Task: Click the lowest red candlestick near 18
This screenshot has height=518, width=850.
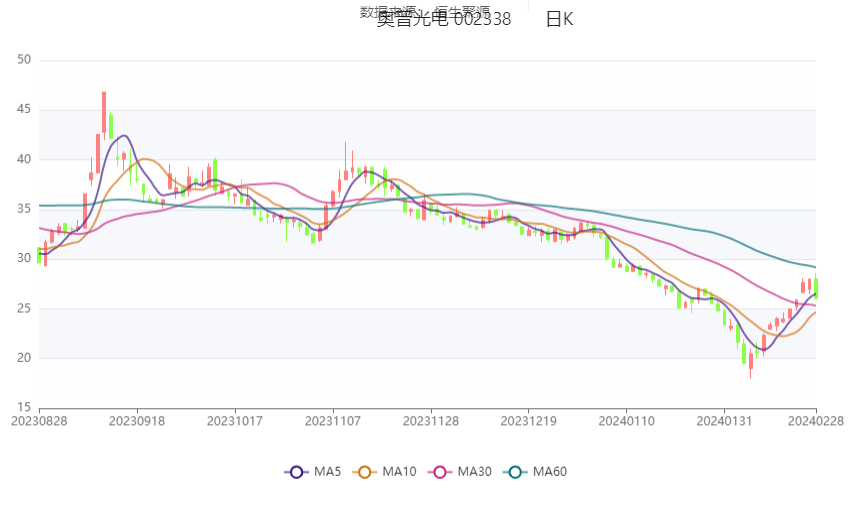Action: pos(751,362)
